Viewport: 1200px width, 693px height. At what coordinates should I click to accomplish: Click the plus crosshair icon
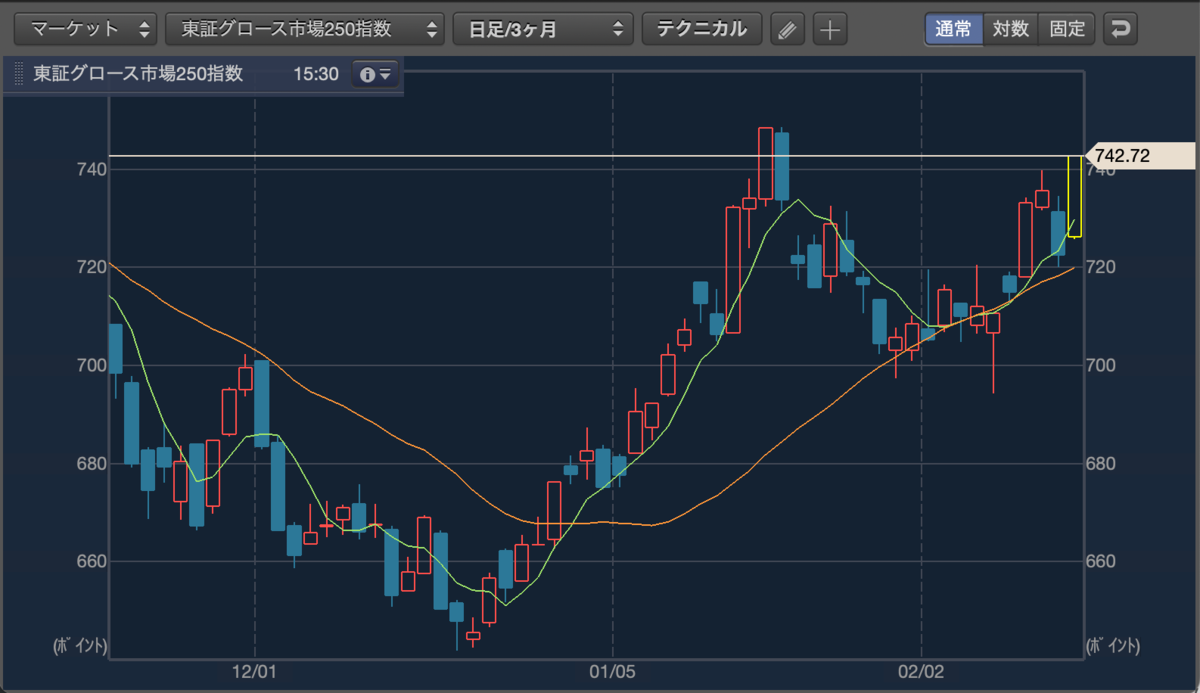830,29
